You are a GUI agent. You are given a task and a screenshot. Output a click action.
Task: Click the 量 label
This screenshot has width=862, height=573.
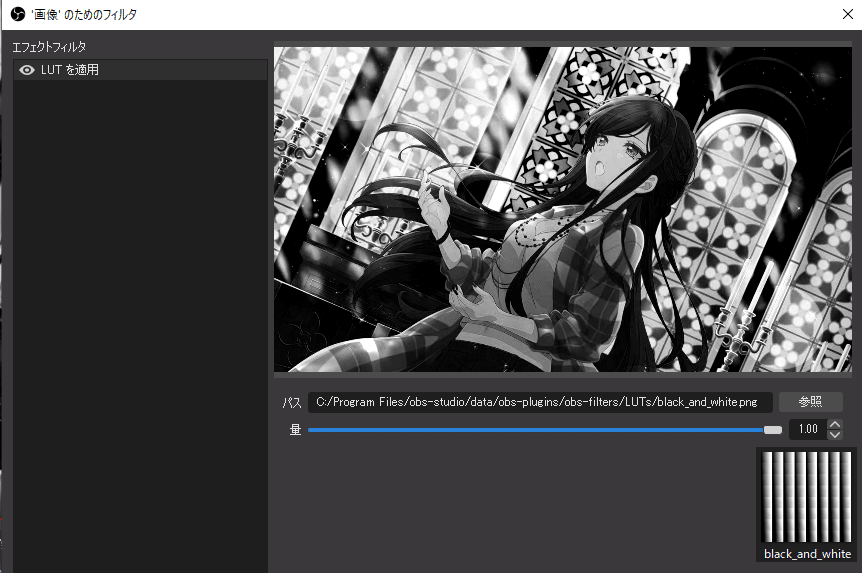point(295,429)
